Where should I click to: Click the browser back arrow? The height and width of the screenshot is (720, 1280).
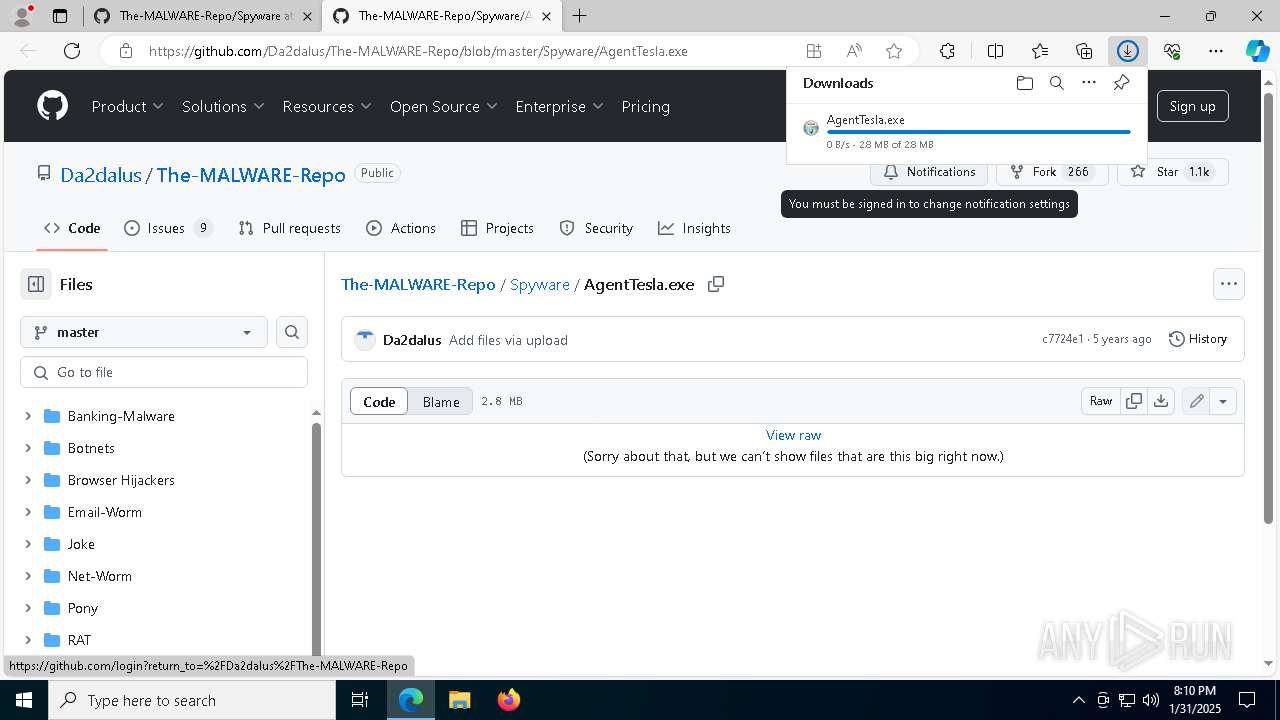28,51
